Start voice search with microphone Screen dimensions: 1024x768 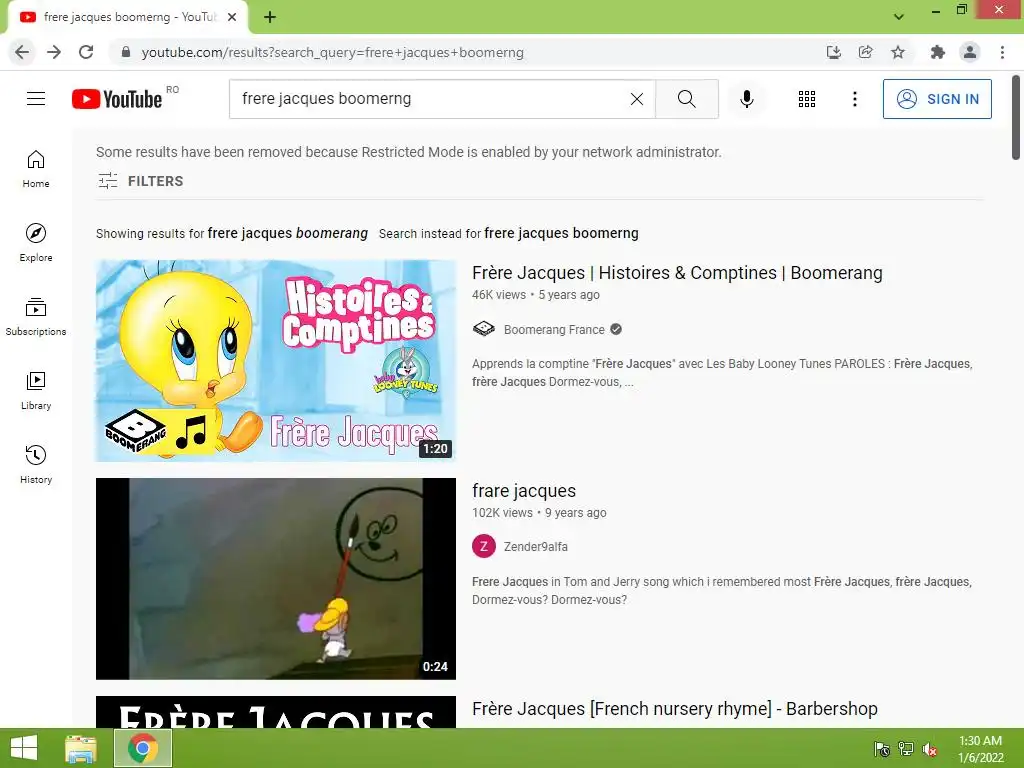(x=746, y=99)
